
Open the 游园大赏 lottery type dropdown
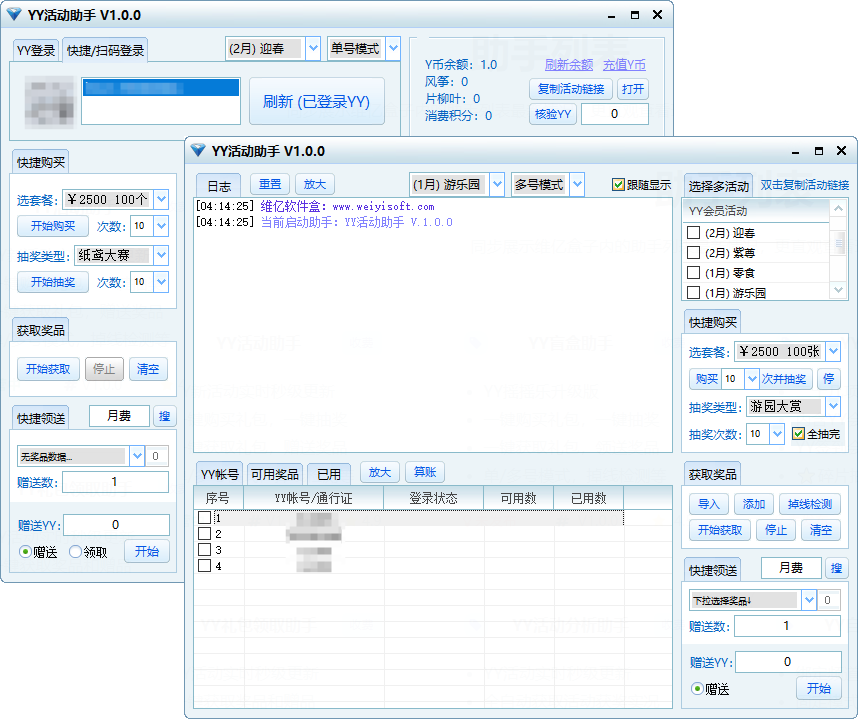pos(833,407)
